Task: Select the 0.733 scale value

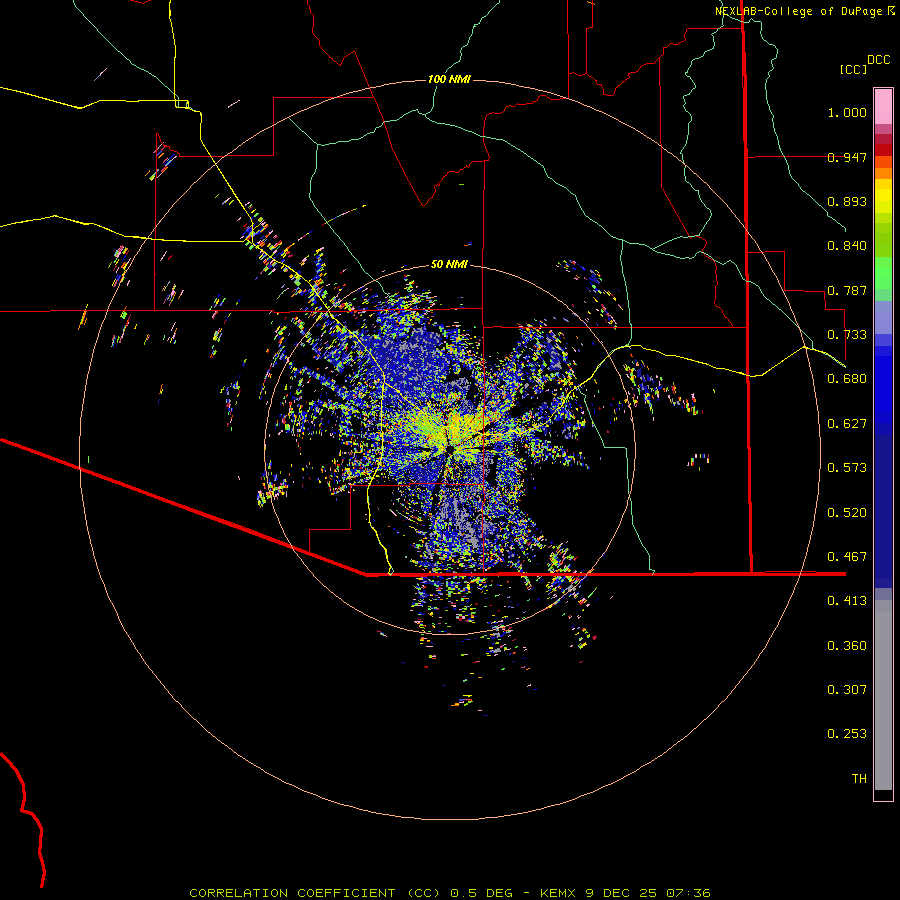Action: [847, 335]
